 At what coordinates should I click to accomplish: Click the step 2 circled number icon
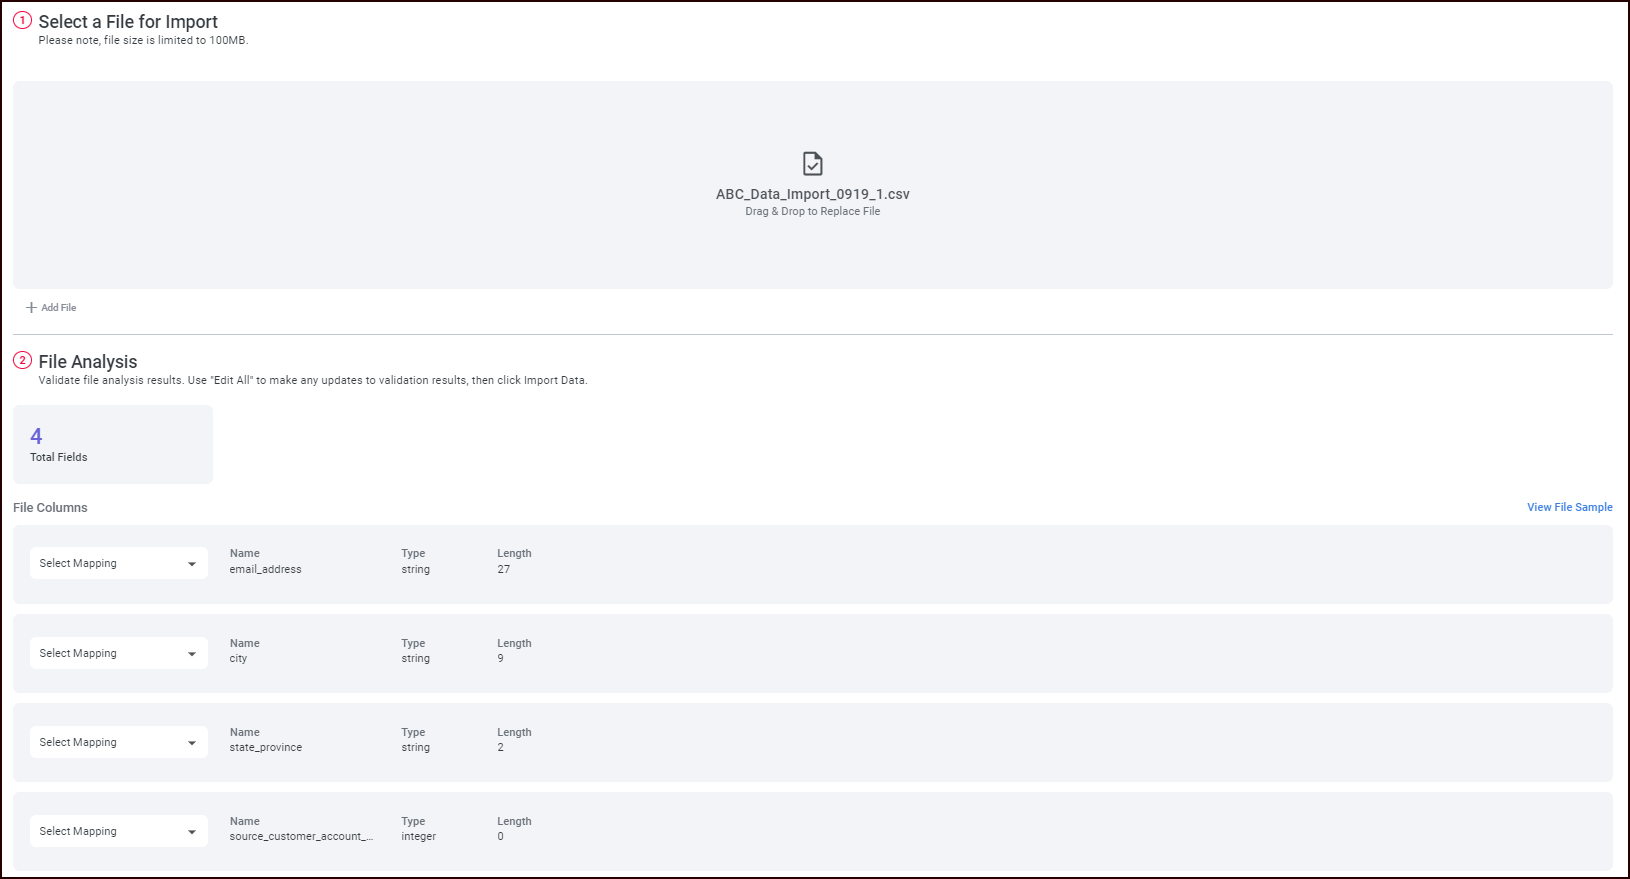[x=22, y=360]
